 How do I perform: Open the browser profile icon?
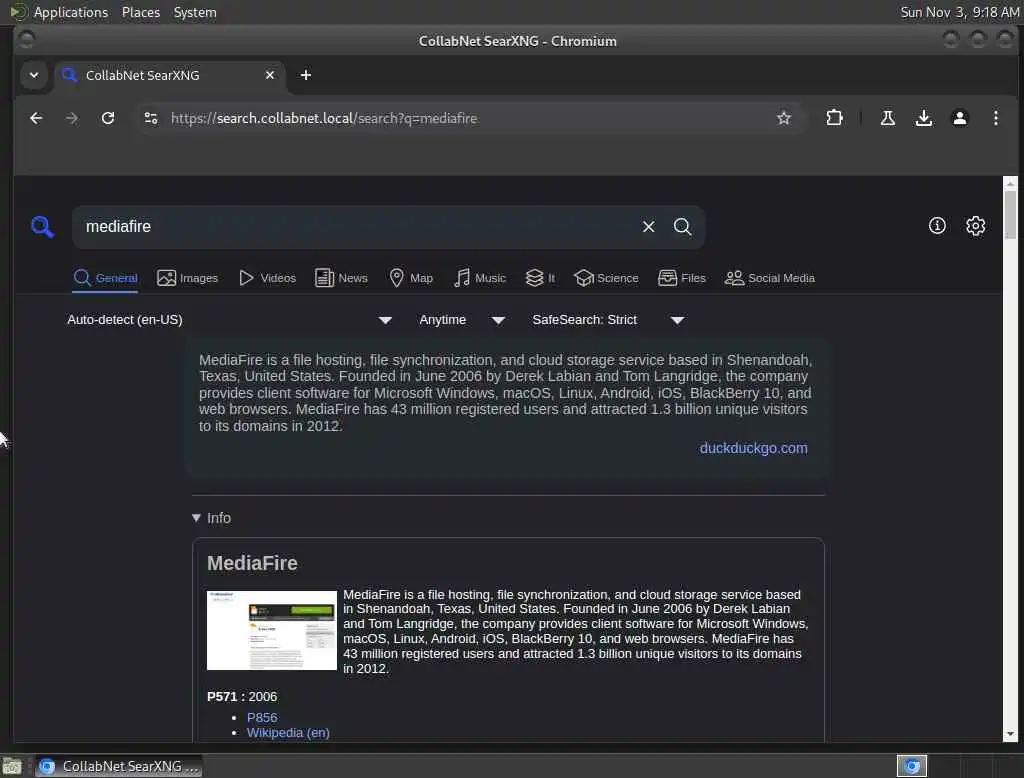959,118
